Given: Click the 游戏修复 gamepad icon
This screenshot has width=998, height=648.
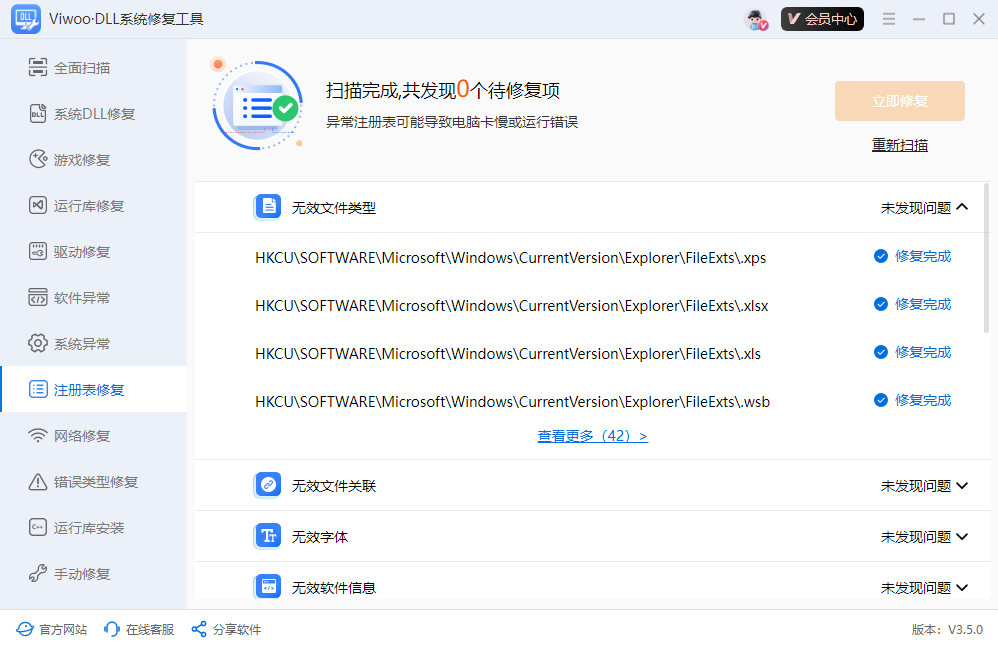Looking at the screenshot, I should point(36,159).
